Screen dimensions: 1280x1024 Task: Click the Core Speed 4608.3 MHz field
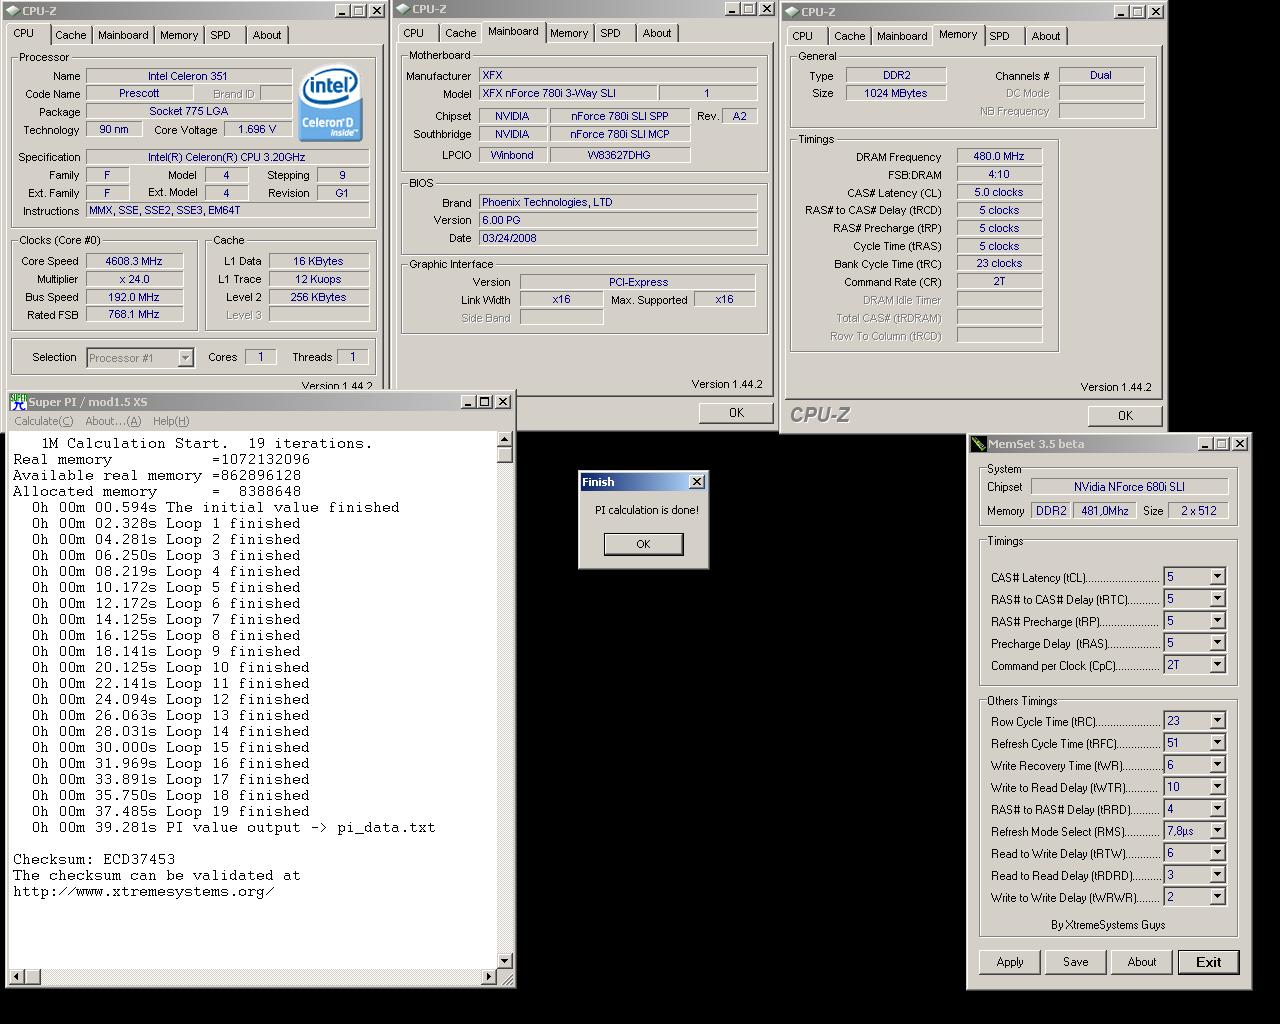[x=134, y=261]
